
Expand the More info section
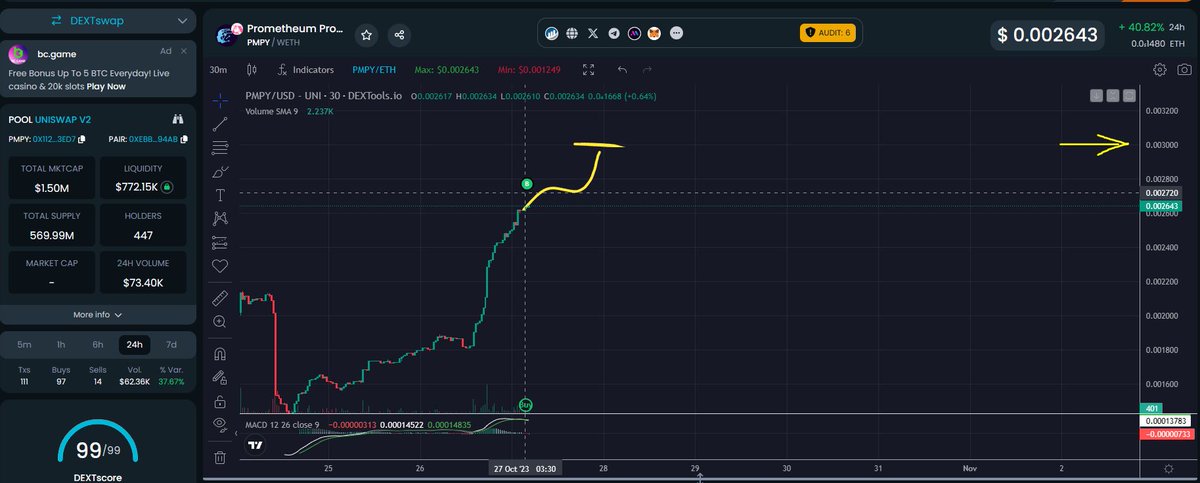[98, 314]
